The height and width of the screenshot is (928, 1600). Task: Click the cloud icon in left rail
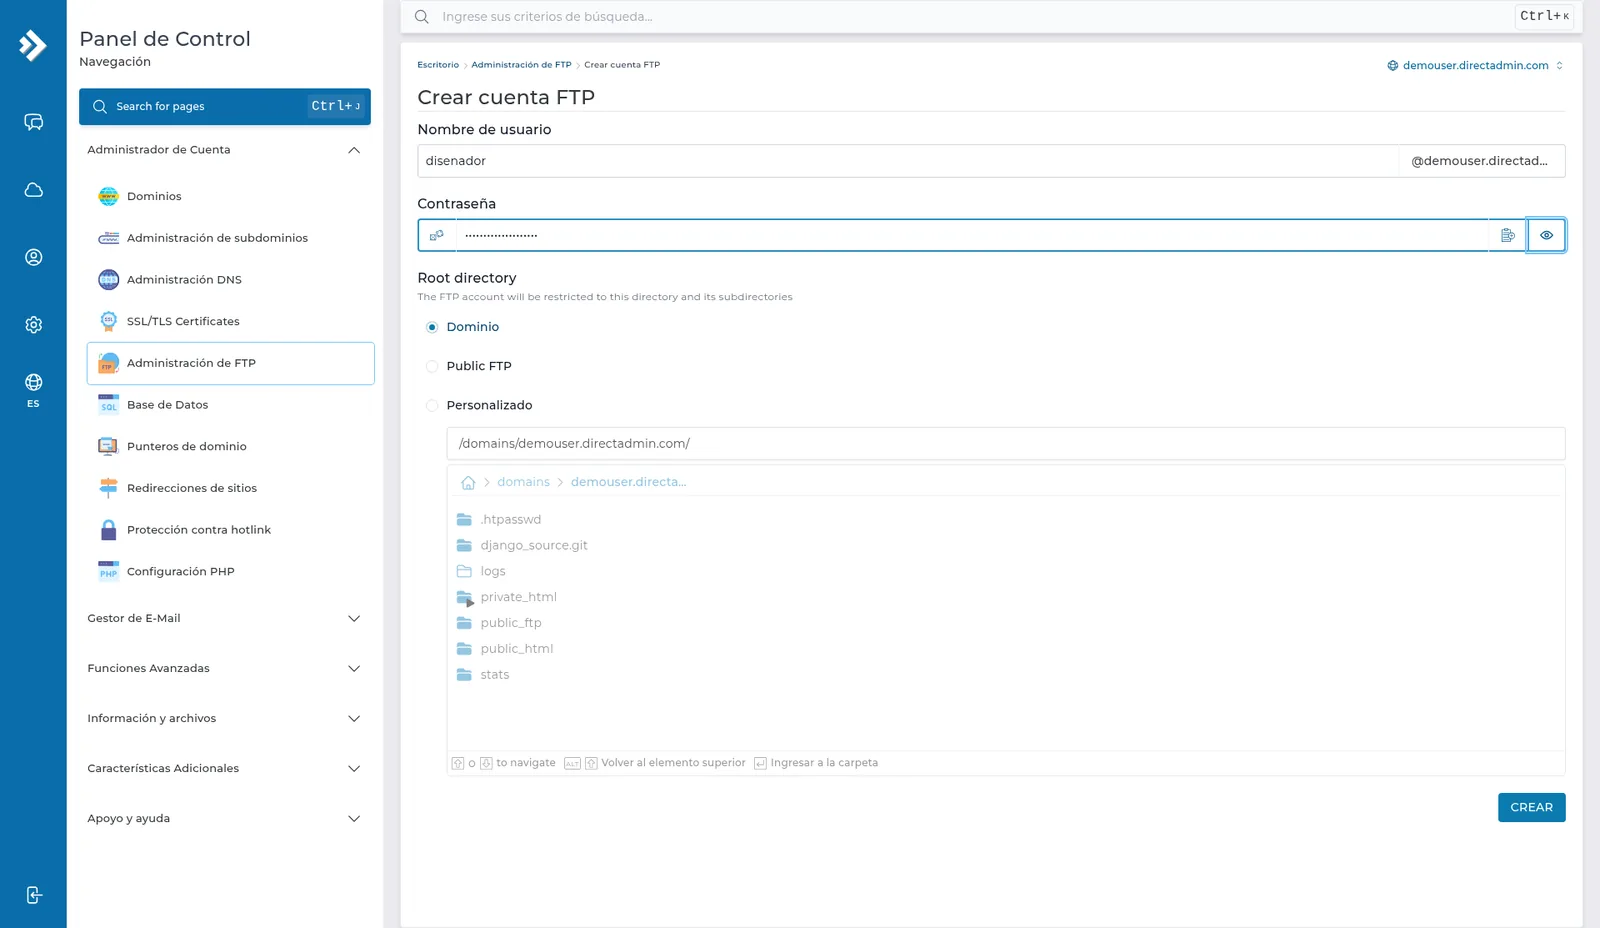pos(33,190)
